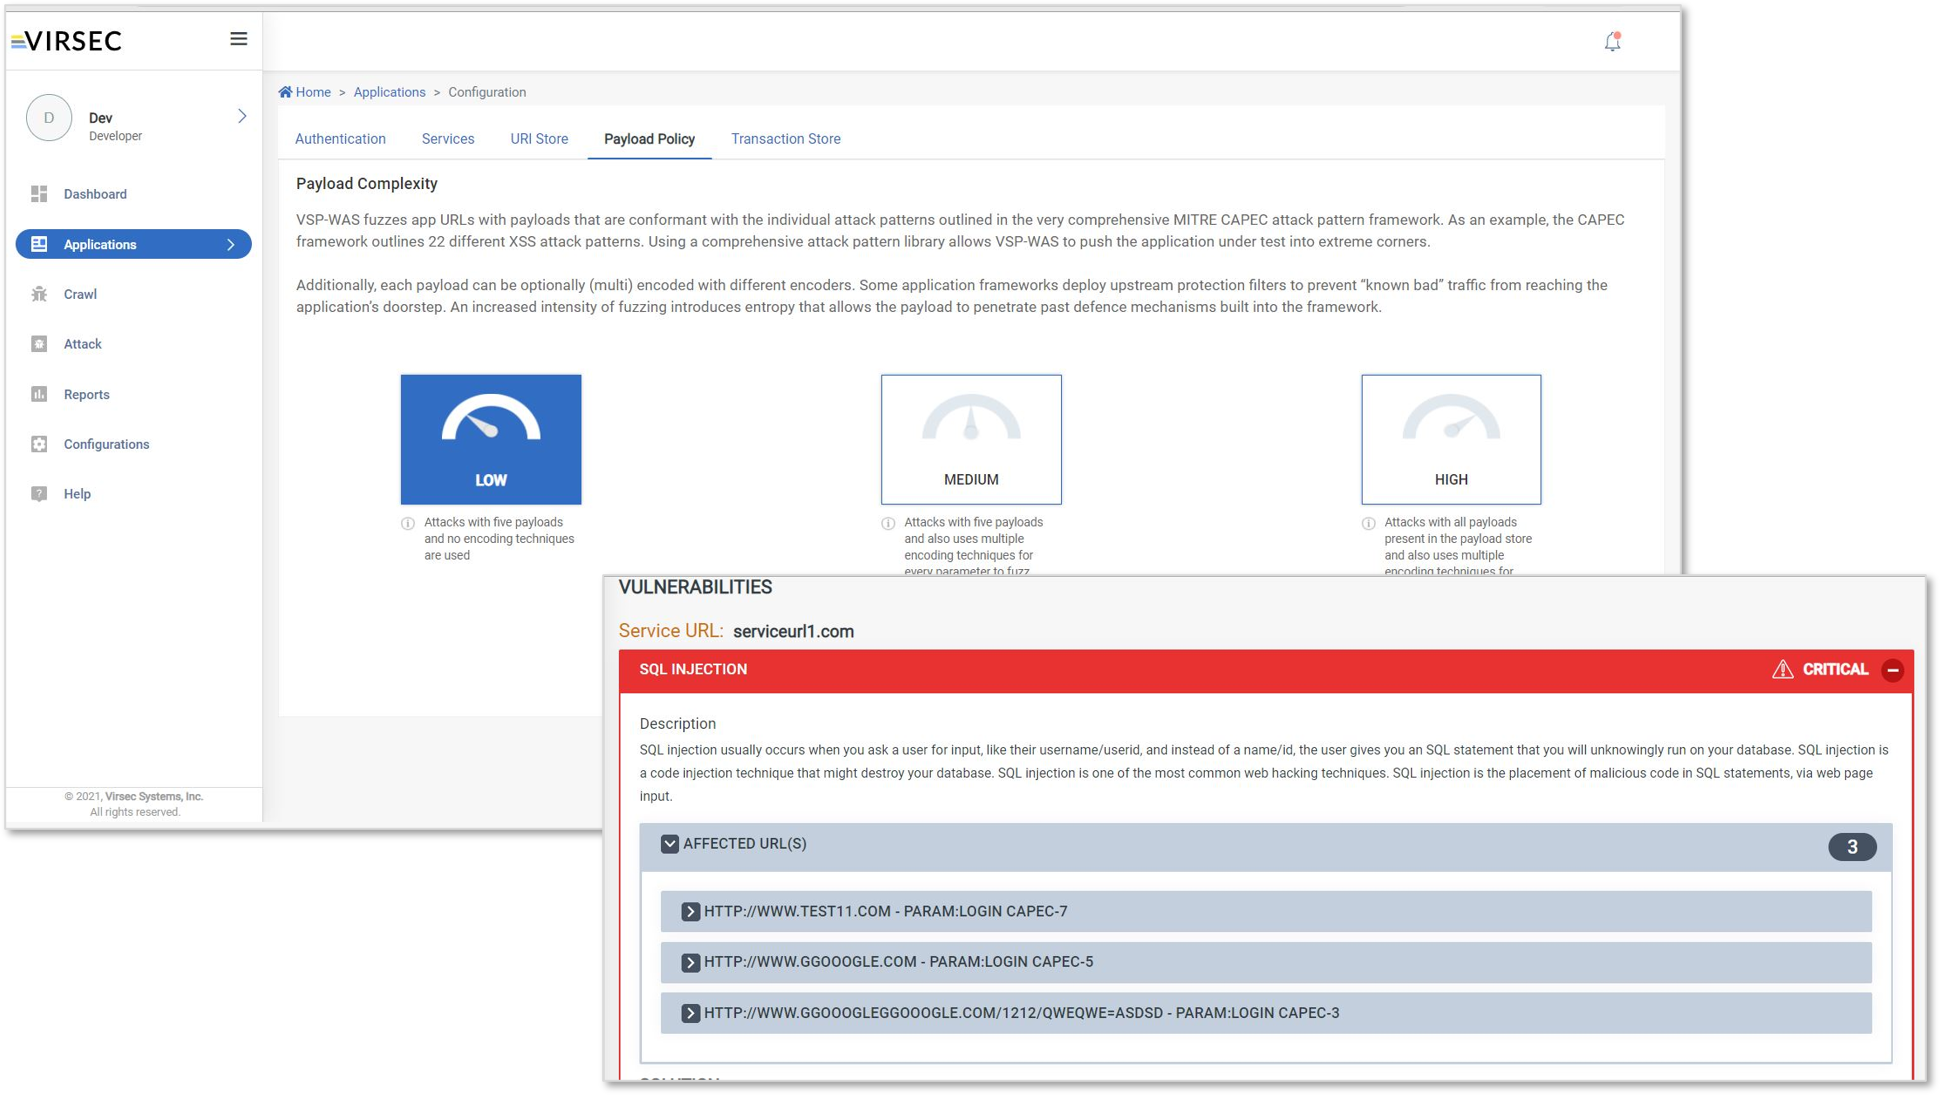Open the notifications bell
Image resolution: width=1940 pixels, height=1095 pixels.
click(x=1612, y=42)
